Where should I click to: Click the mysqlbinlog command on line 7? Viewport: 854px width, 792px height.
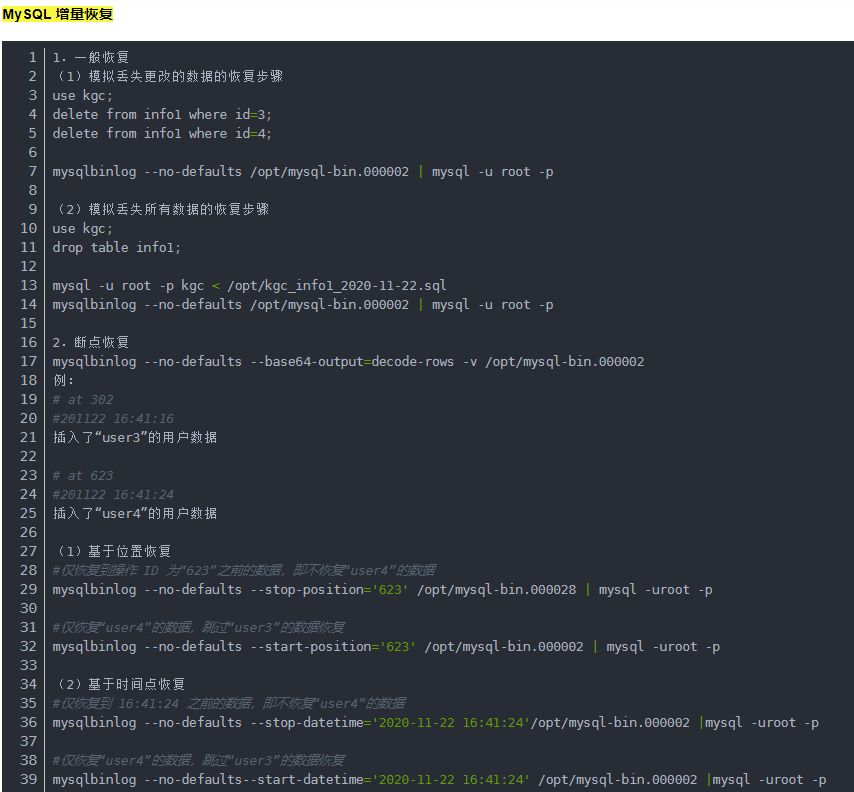[x=303, y=172]
